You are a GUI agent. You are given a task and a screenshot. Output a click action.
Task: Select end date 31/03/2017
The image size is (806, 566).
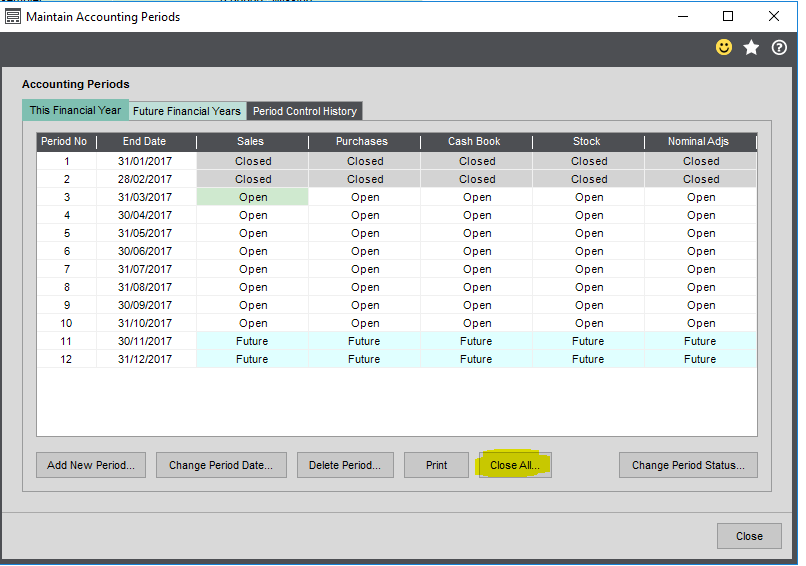(146, 197)
